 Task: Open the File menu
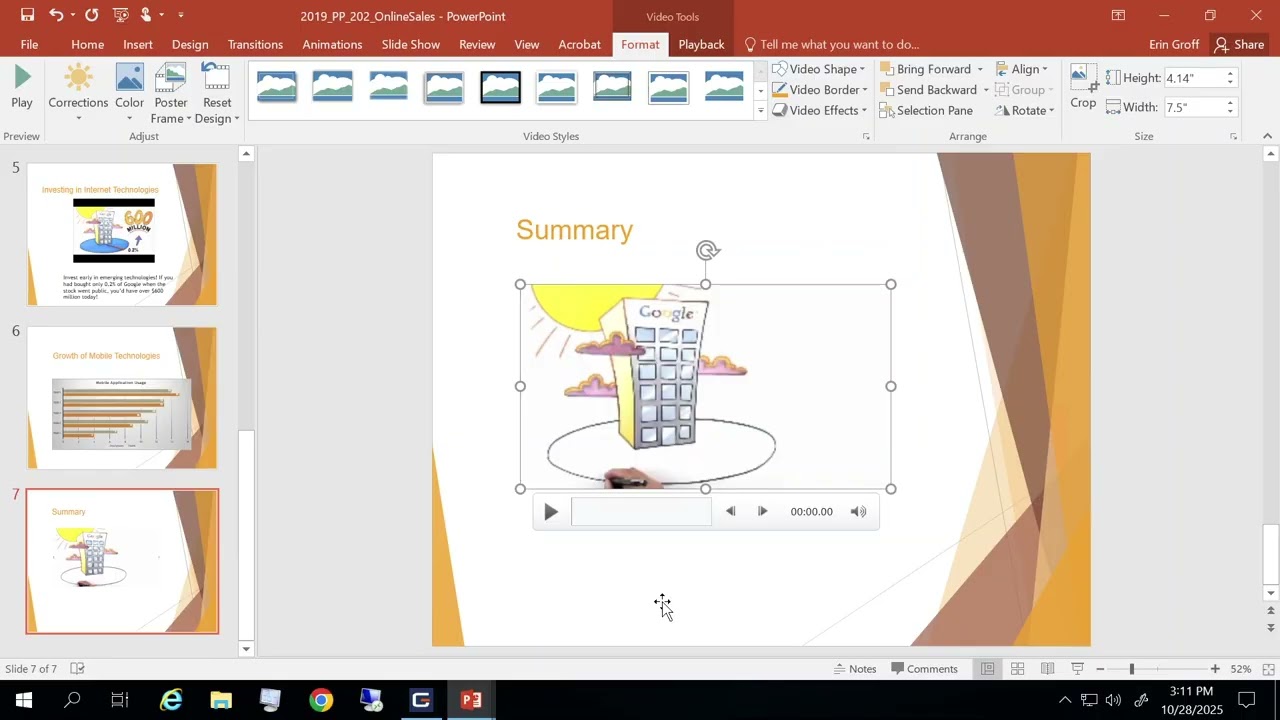(29, 44)
